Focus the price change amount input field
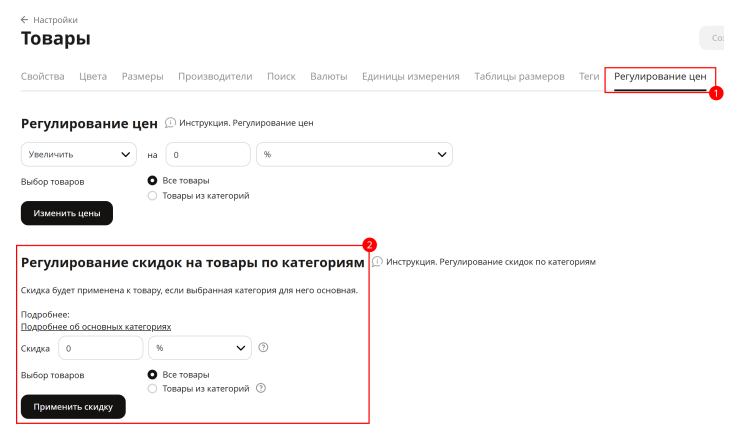 pos(208,154)
